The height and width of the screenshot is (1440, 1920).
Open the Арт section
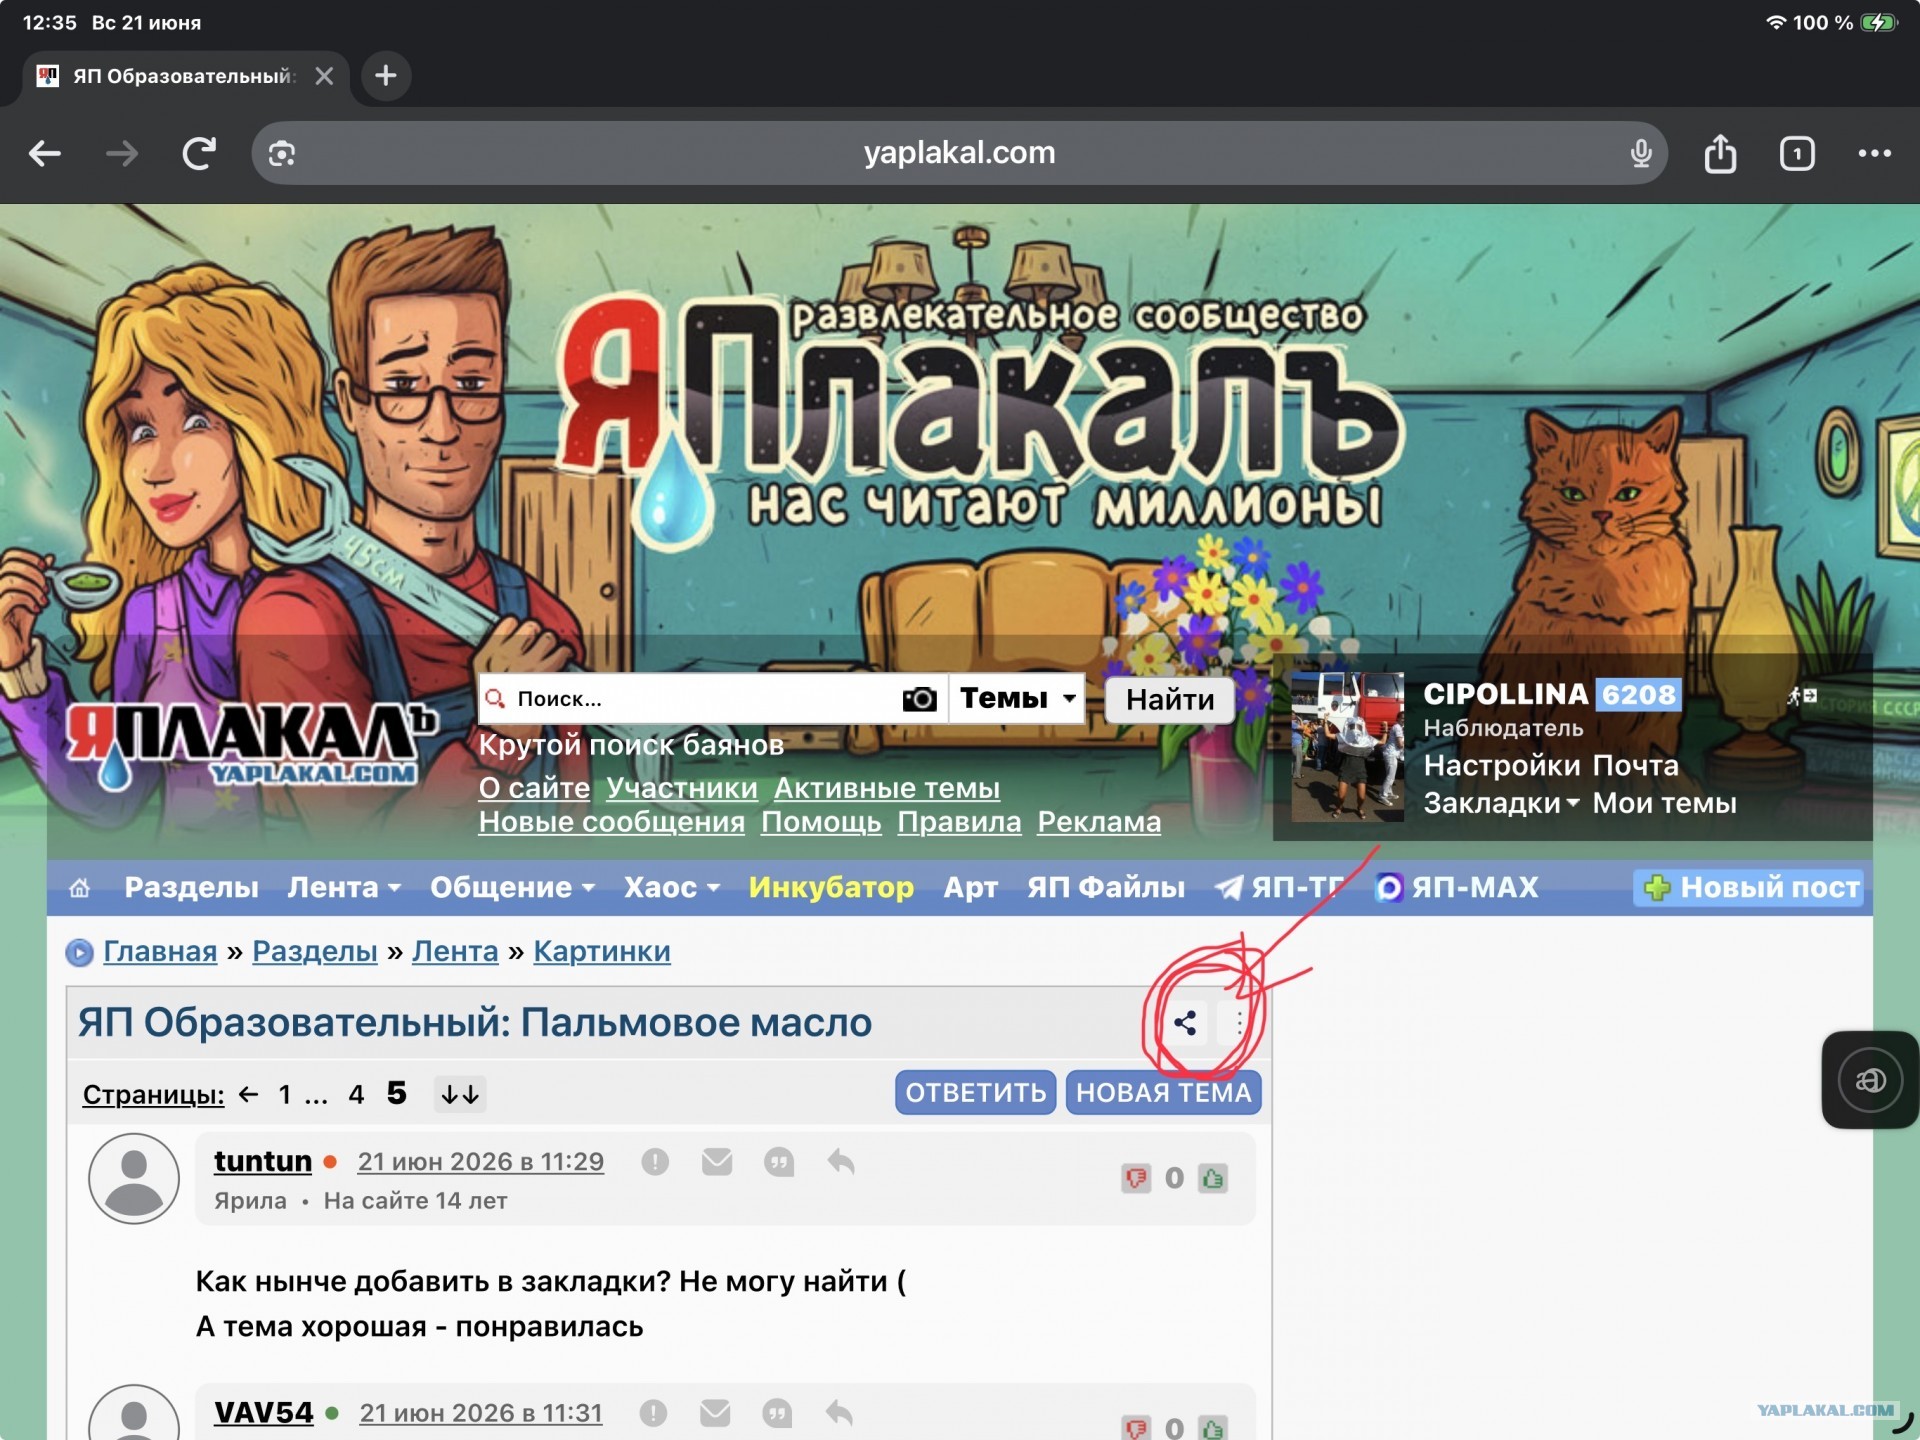(970, 887)
